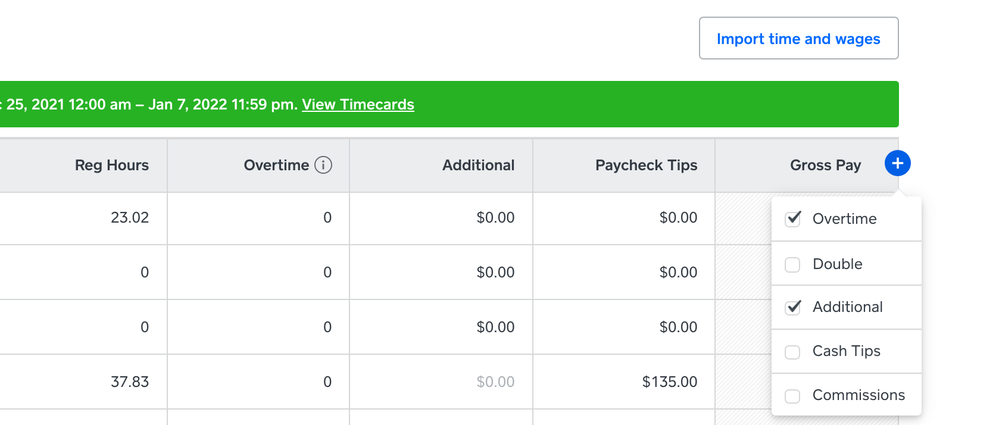This screenshot has width=999, height=425.
Task: Click the Additional column header
Action: [x=478, y=165]
